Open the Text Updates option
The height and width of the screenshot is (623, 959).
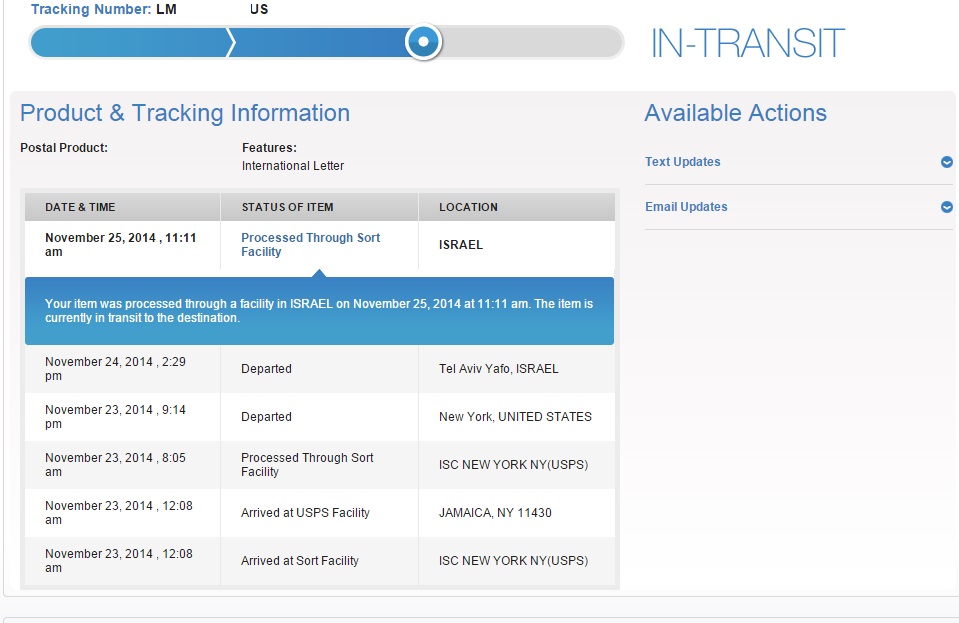(x=683, y=162)
